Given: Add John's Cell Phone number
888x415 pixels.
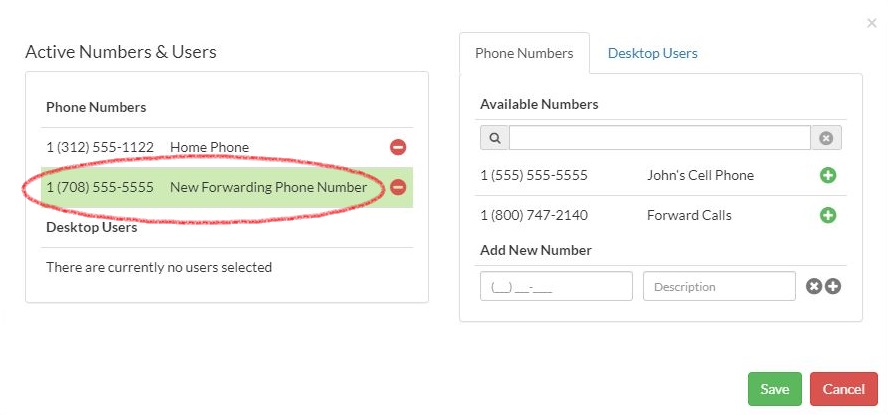Looking at the screenshot, I should [x=828, y=176].
